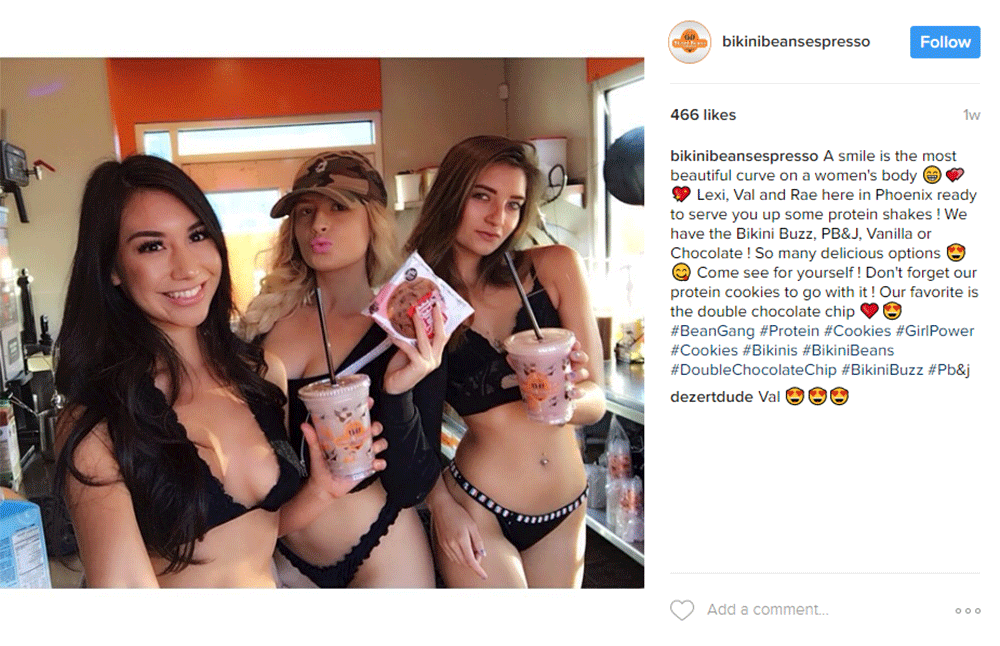The height and width of the screenshot is (646, 1000).
Task: Open the #Protein hashtag
Action: coord(789,331)
